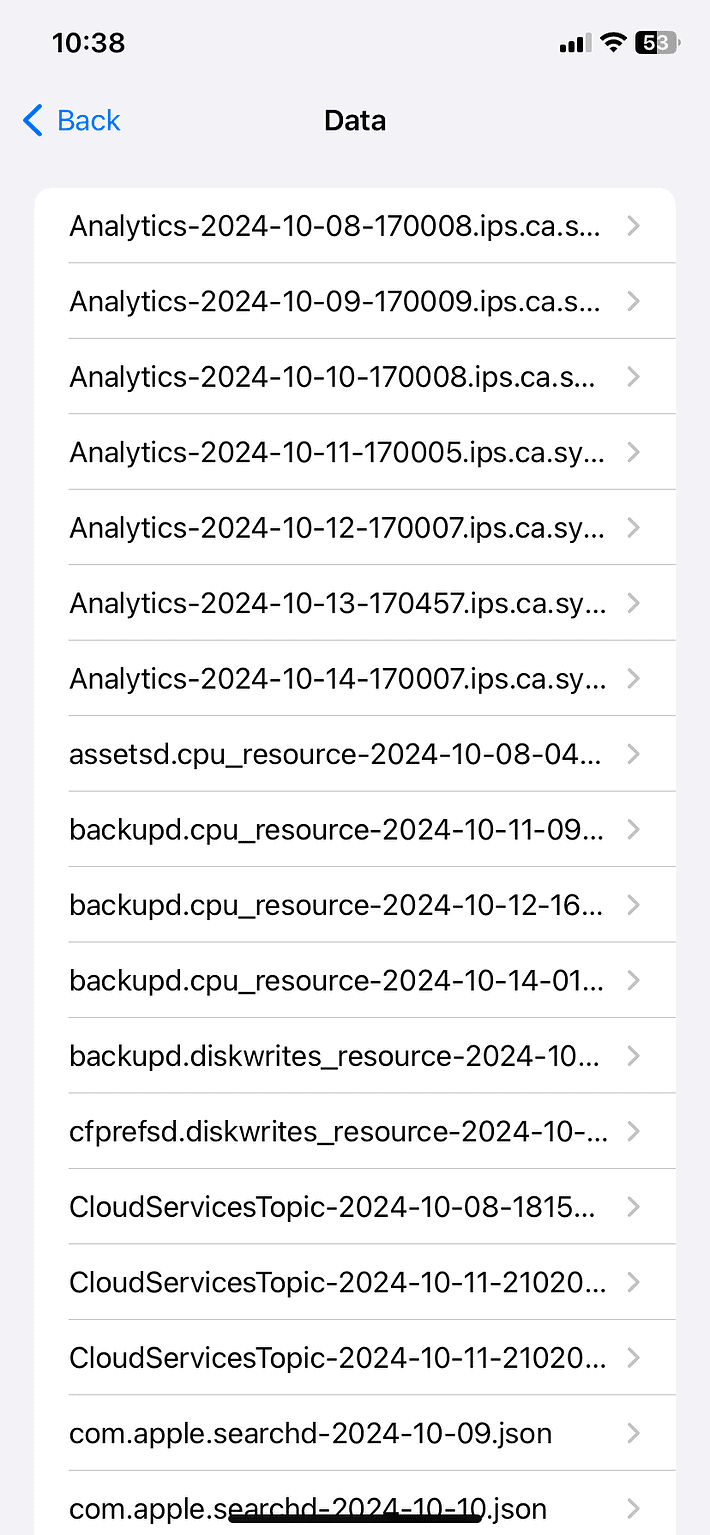Screen dimensions: 710x1535
Task: Select the Data title at screen top
Action: [x=354, y=120]
